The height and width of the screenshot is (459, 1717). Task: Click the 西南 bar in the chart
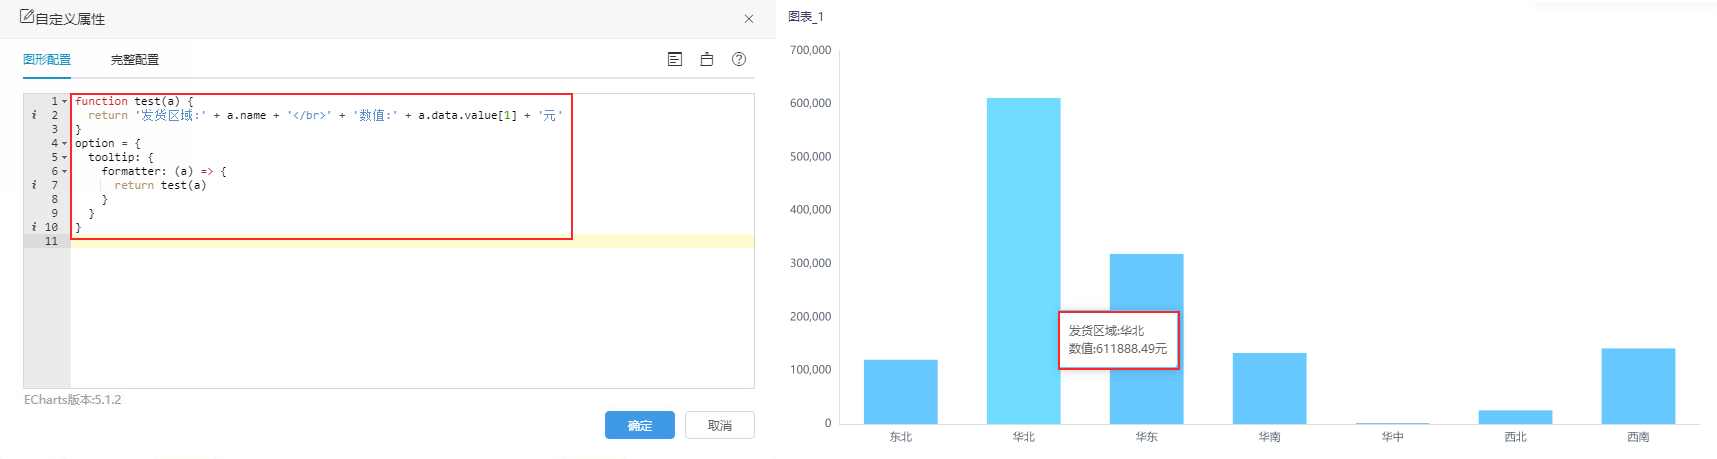[1638, 386]
